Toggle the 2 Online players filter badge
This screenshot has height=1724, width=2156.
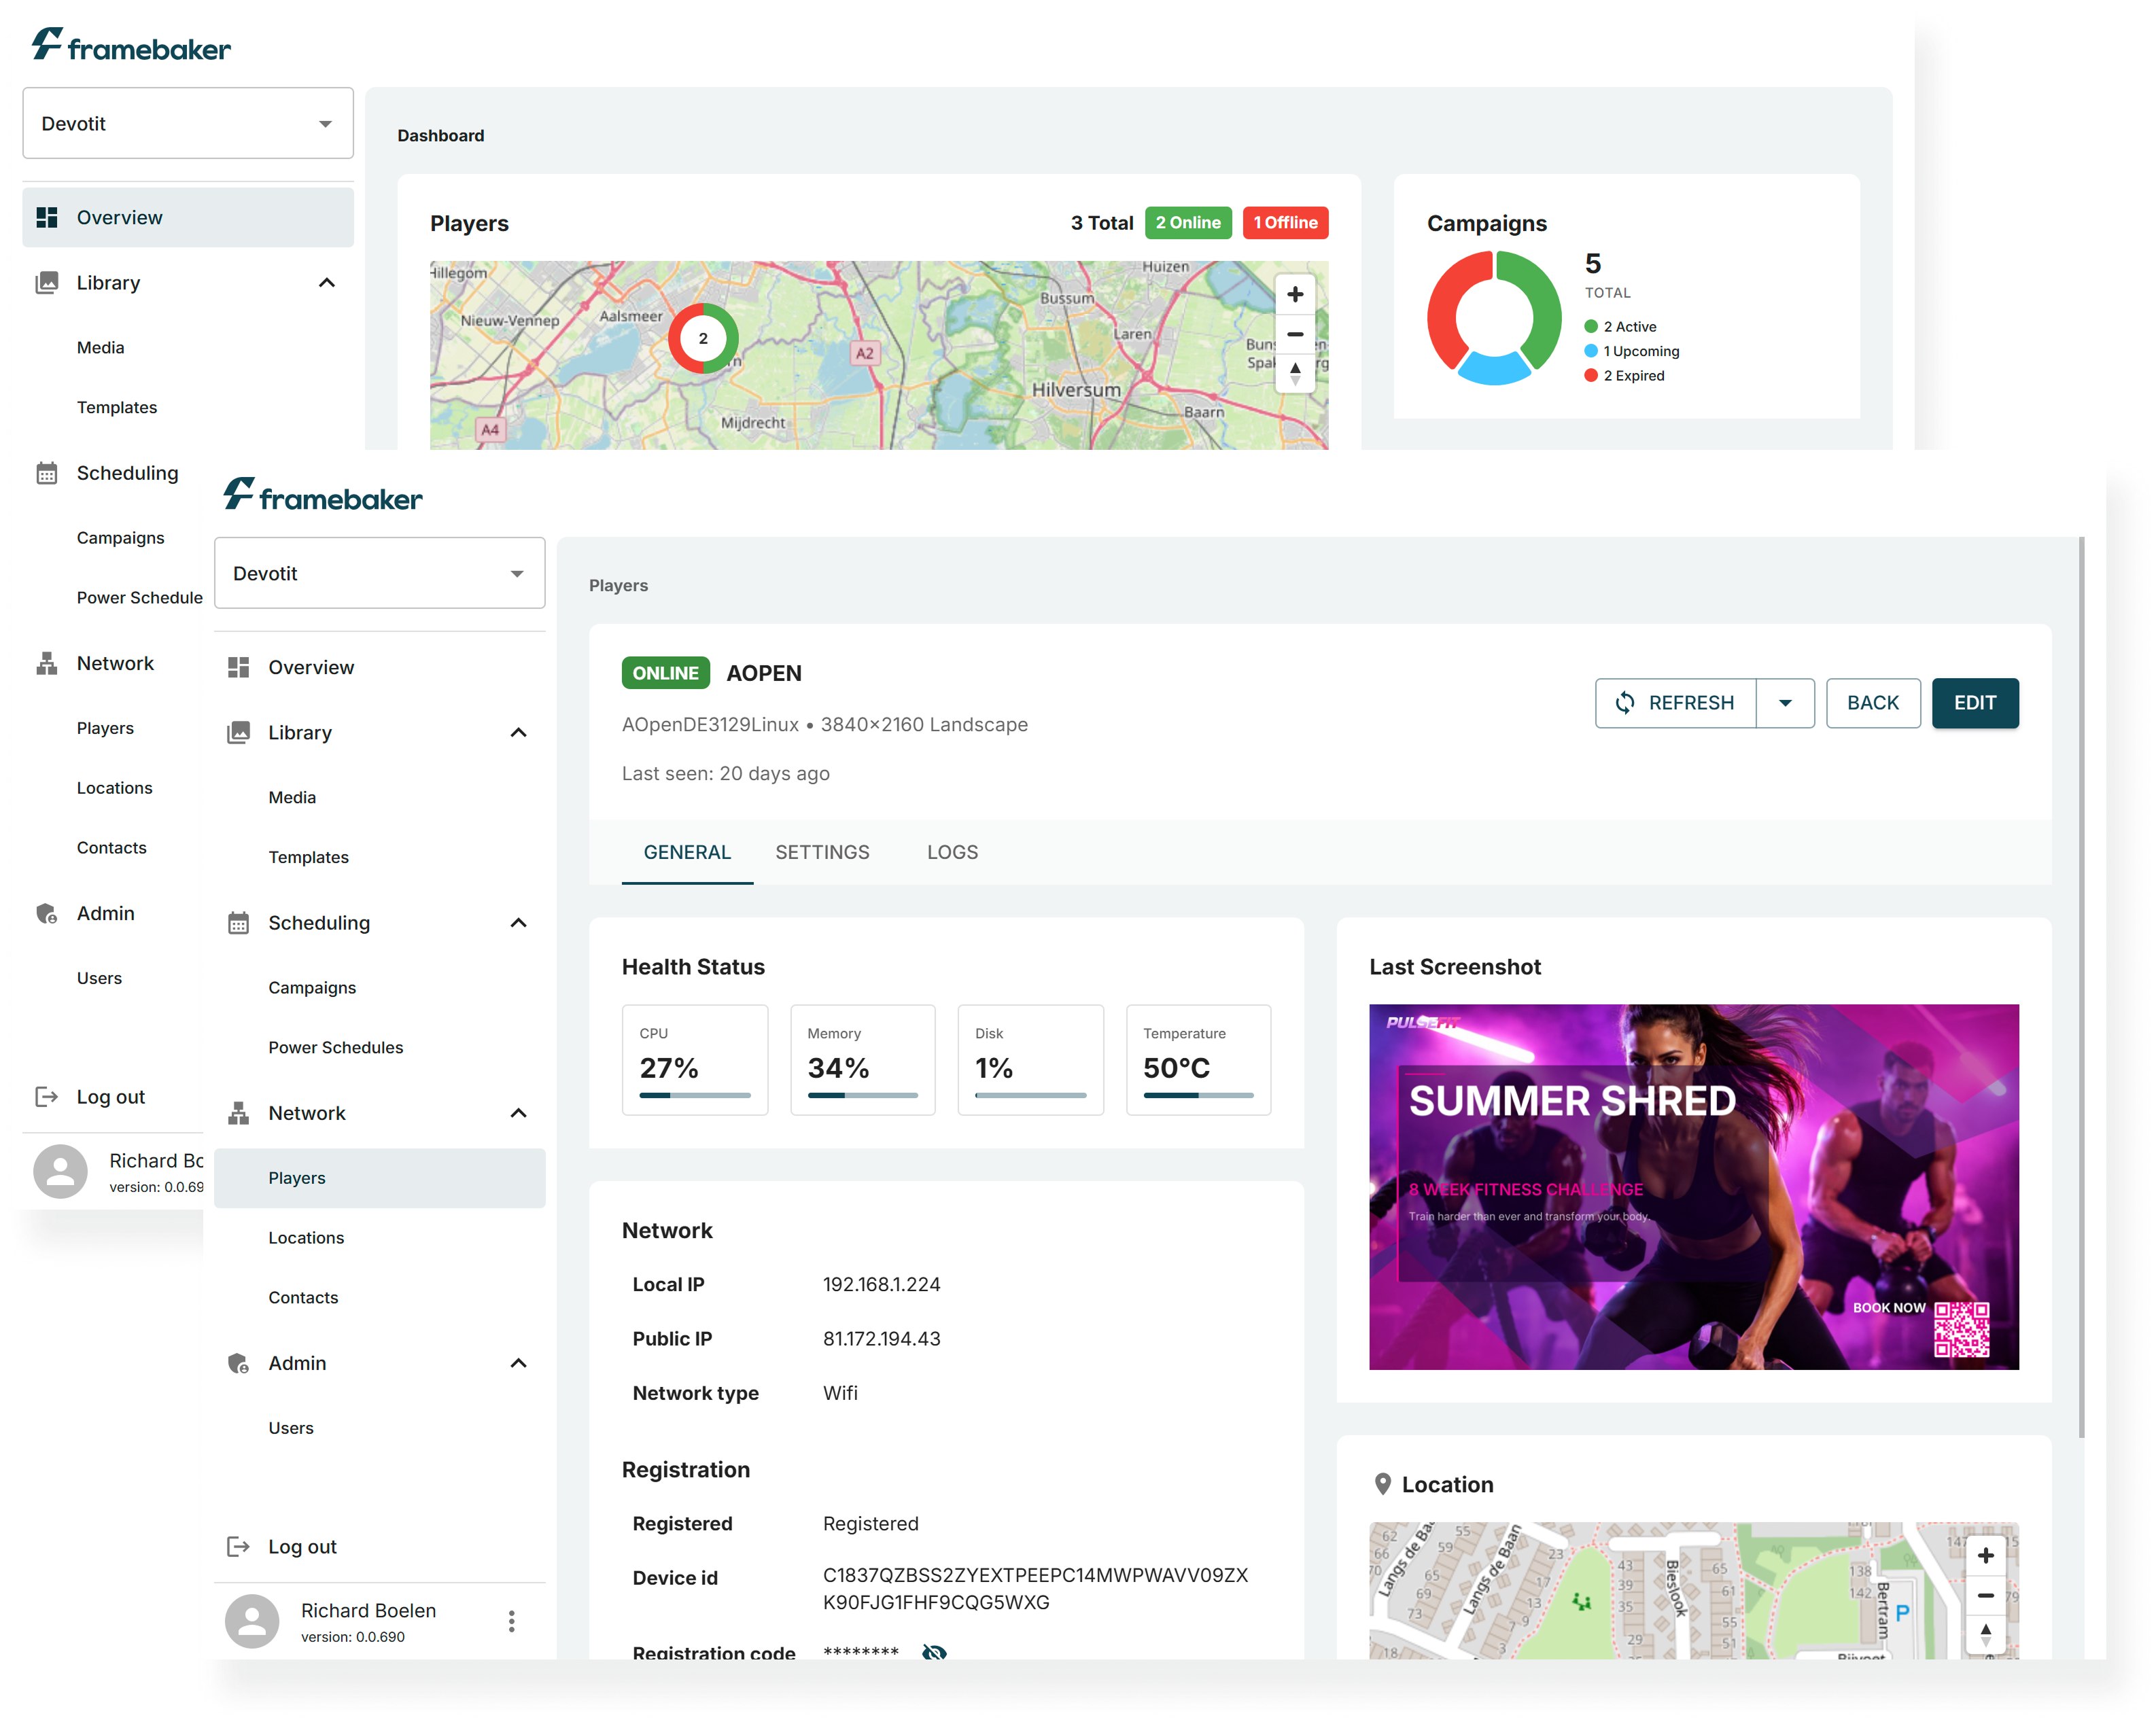coord(1188,222)
